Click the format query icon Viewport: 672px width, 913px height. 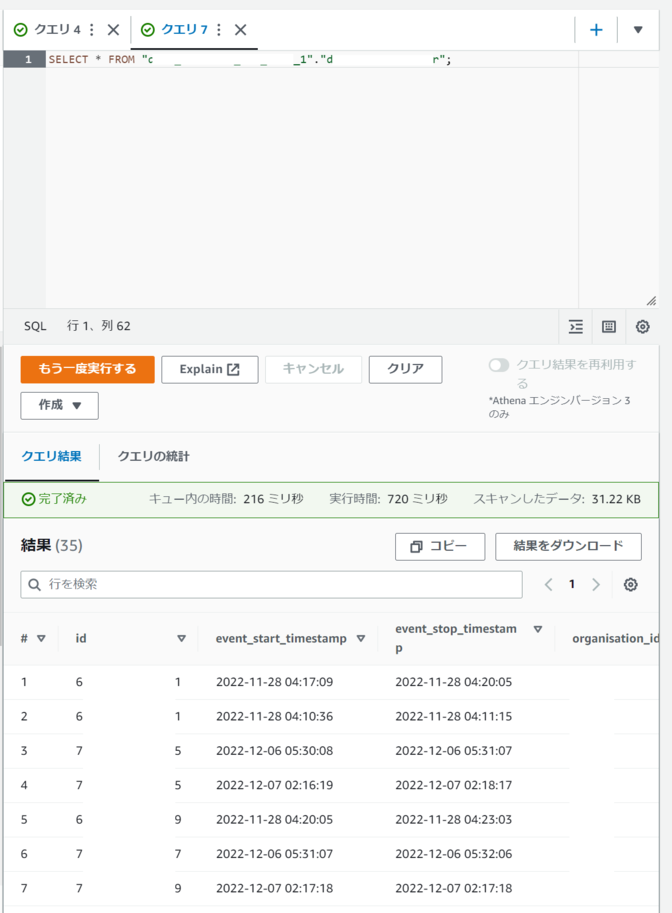pyautogui.click(x=576, y=327)
